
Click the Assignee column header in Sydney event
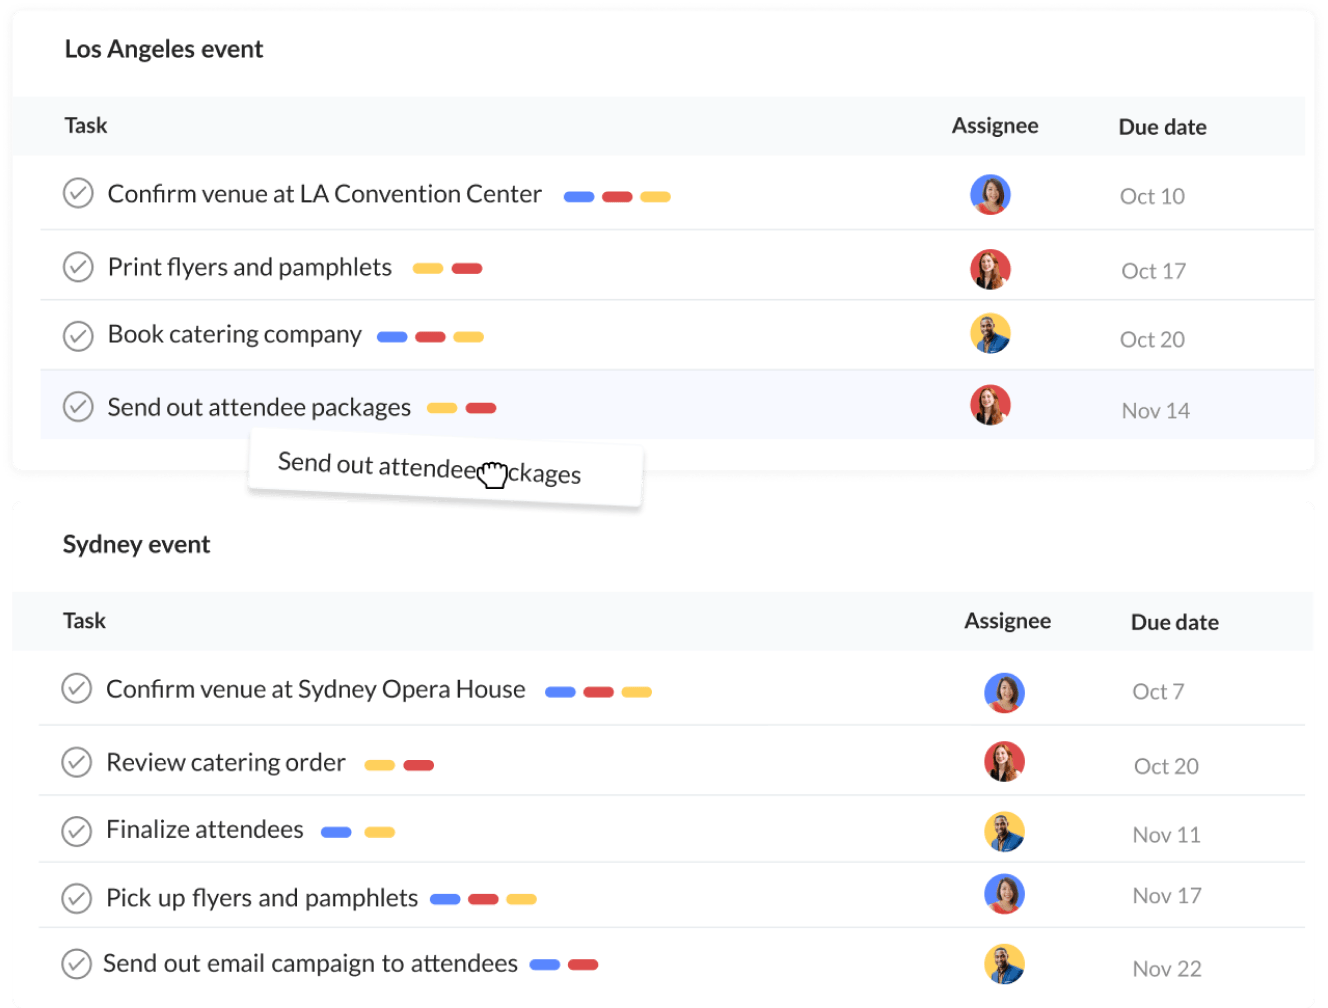[x=1007, y=621]
